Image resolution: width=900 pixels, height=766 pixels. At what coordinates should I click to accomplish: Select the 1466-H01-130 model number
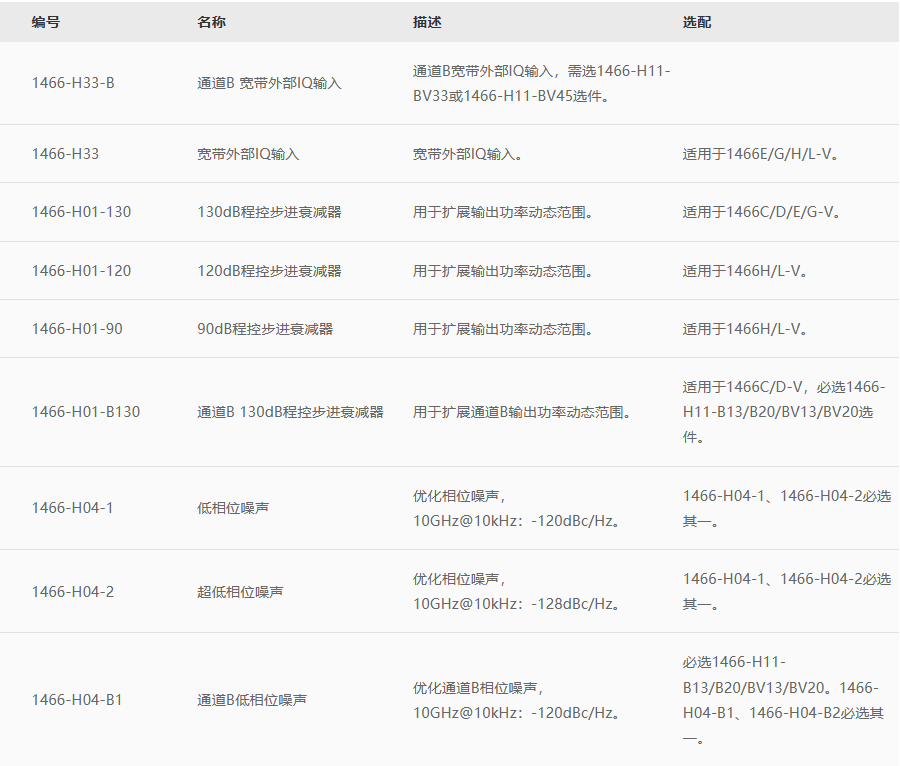pos(81,212)
